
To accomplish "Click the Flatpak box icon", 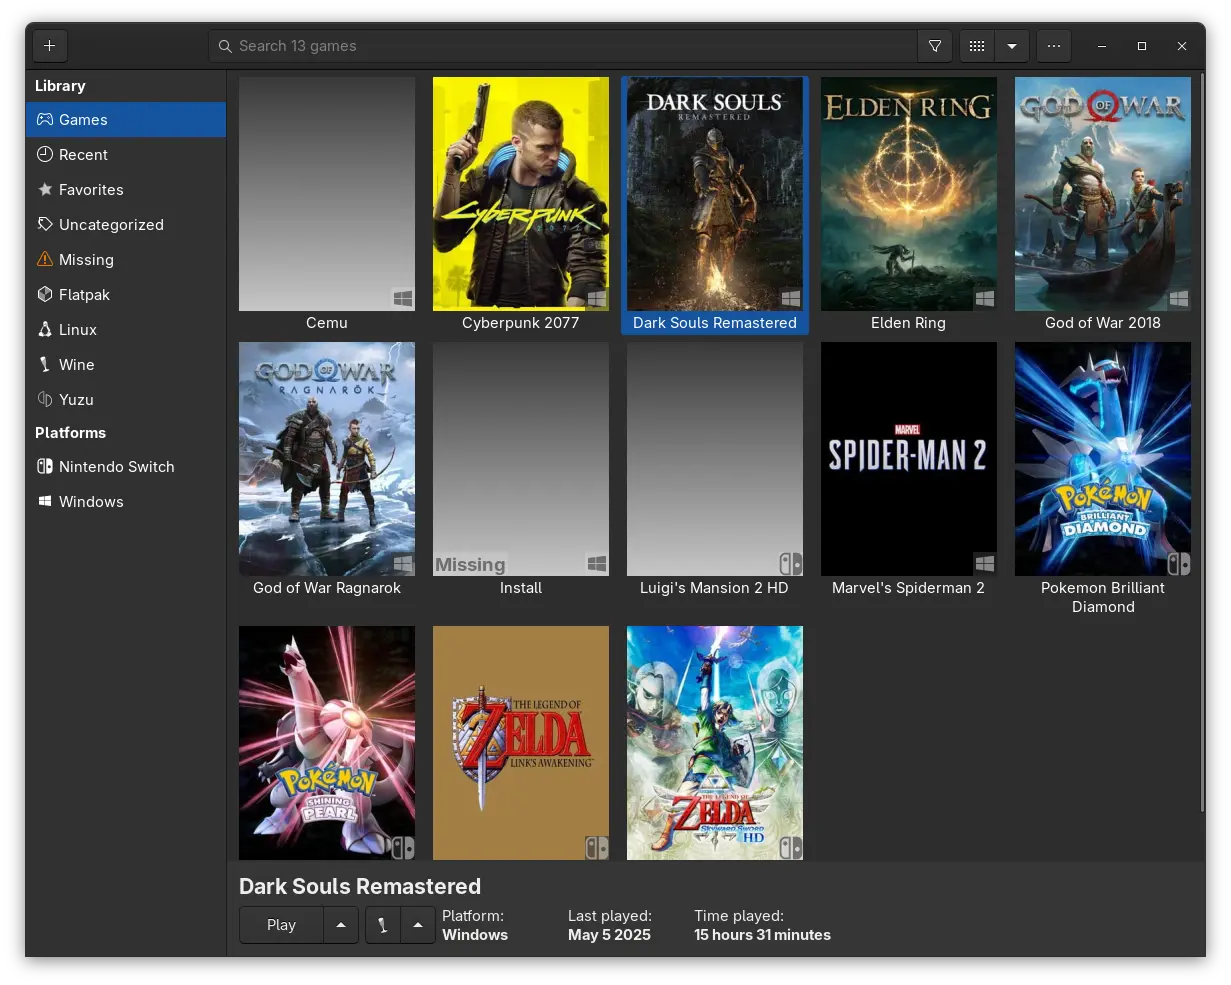I will [x=45, y=295].
